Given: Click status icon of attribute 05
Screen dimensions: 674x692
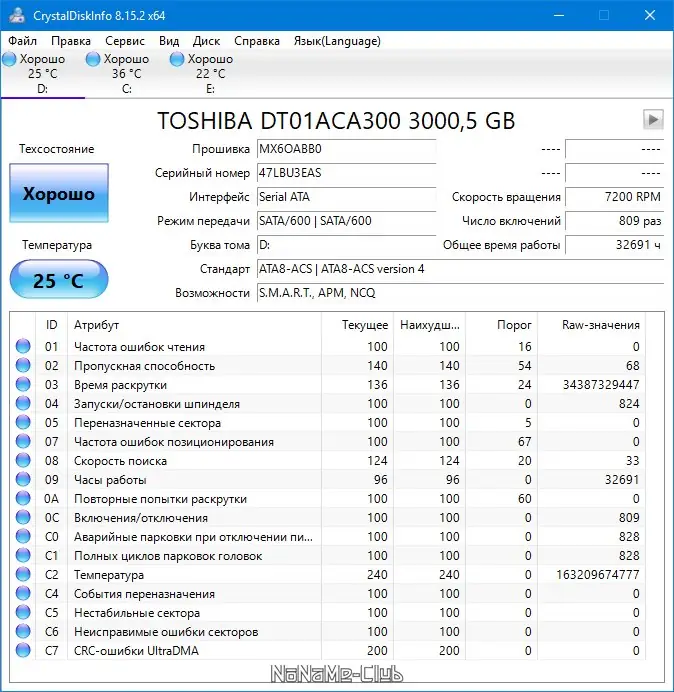Looking at the screenshot, I should pyautogui.click(x=23, y=422).
